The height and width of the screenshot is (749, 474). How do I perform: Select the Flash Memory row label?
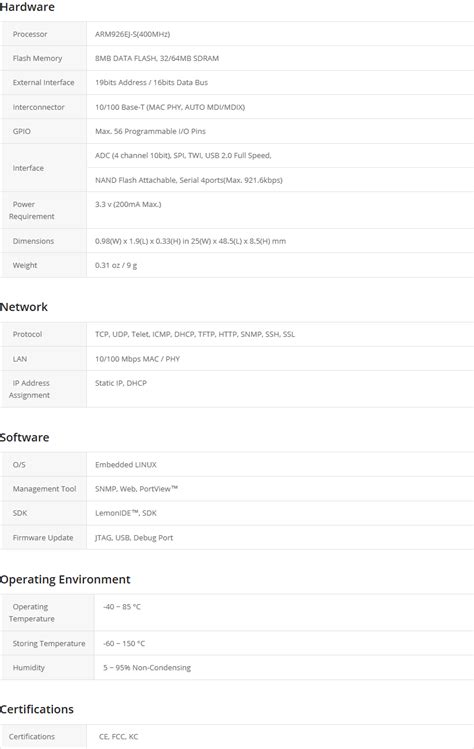(x=37, y=58)
